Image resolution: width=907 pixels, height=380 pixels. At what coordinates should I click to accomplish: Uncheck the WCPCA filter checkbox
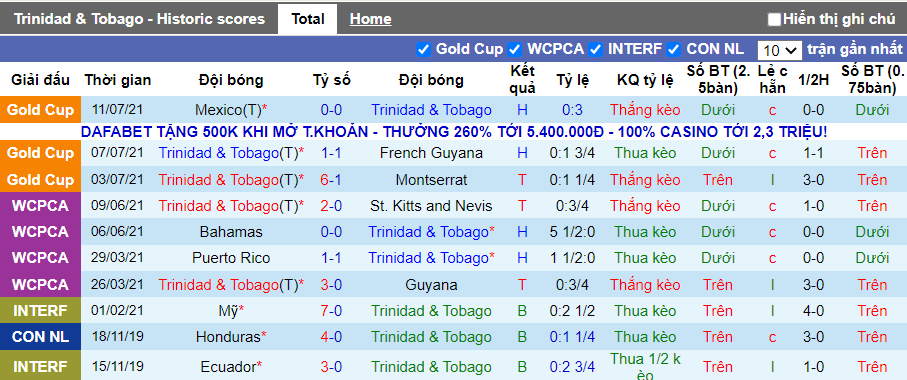tap(514, 50)
